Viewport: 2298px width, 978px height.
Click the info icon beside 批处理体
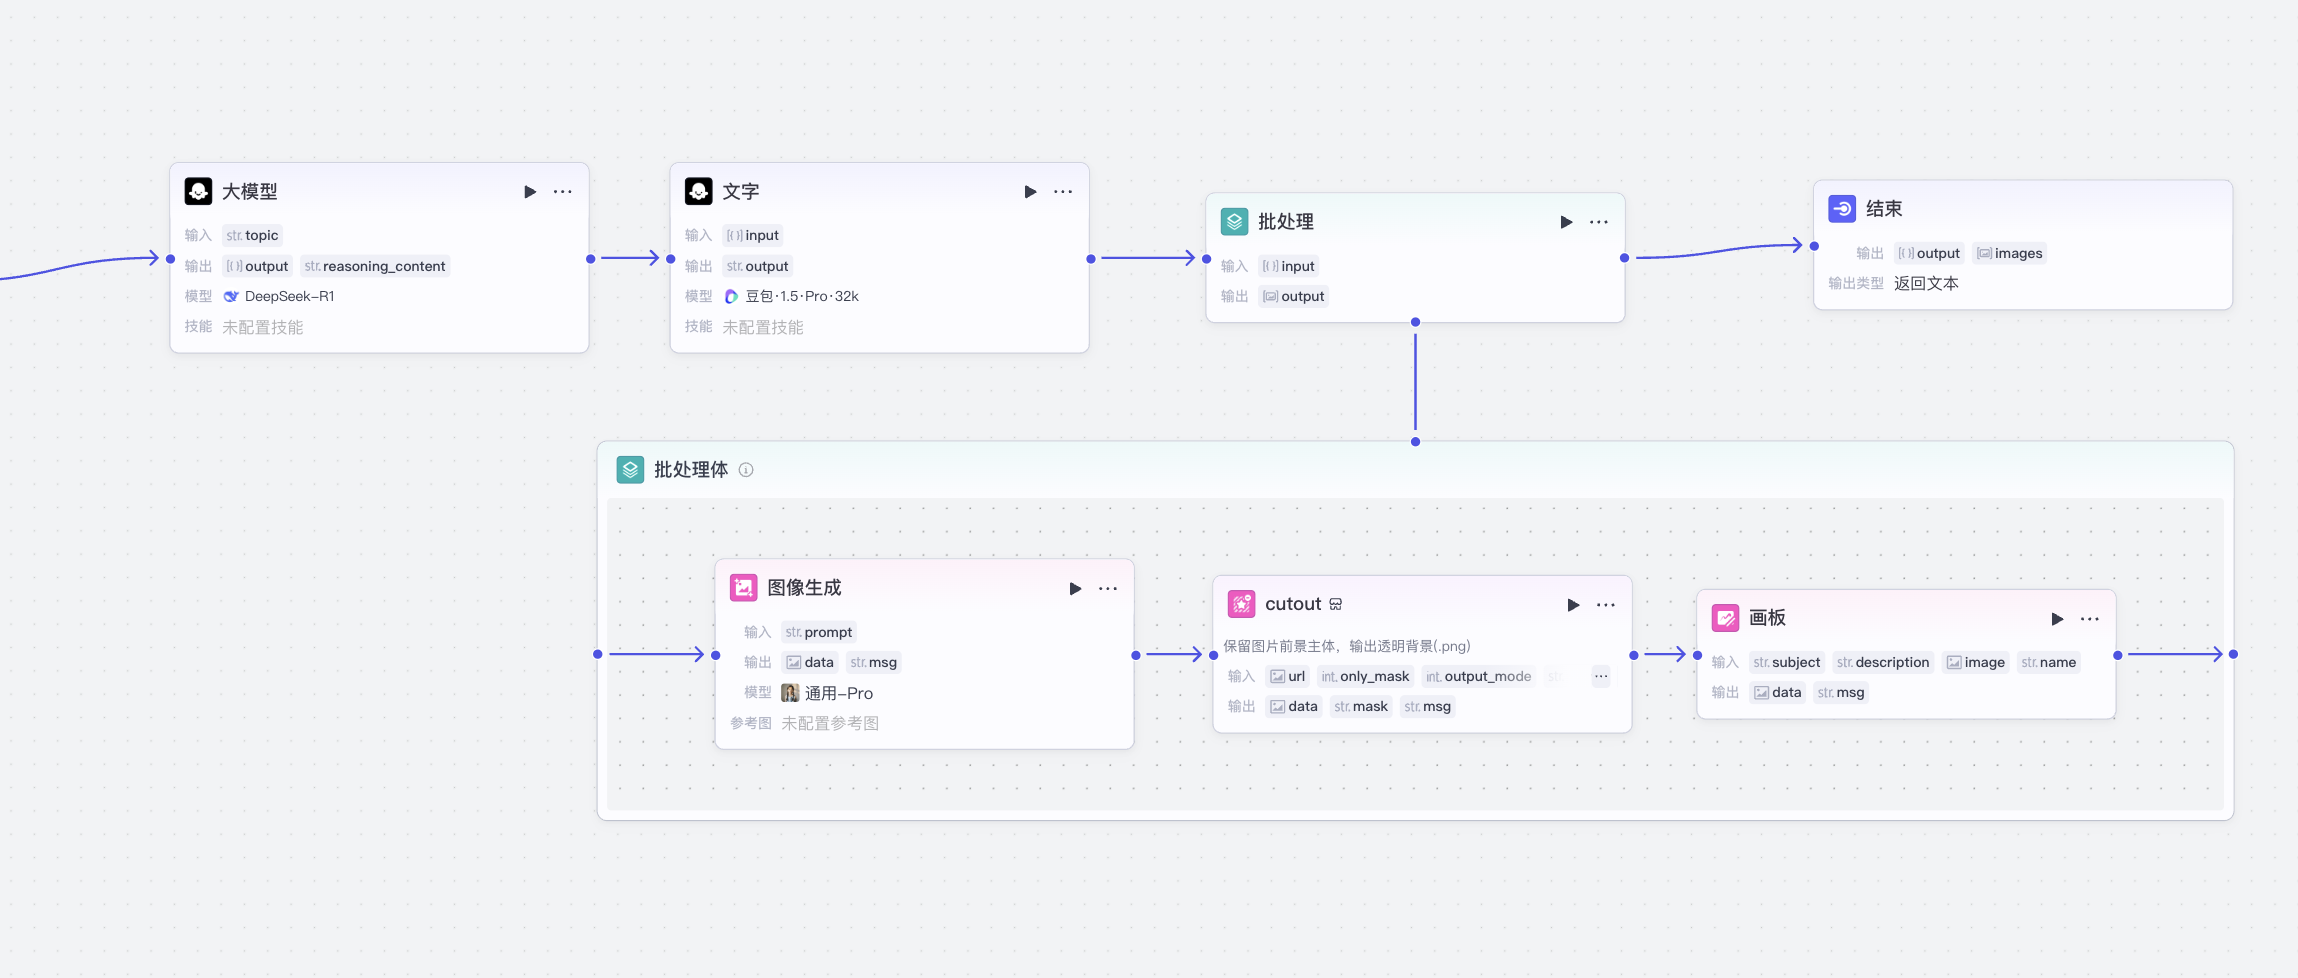click(748, 470)
